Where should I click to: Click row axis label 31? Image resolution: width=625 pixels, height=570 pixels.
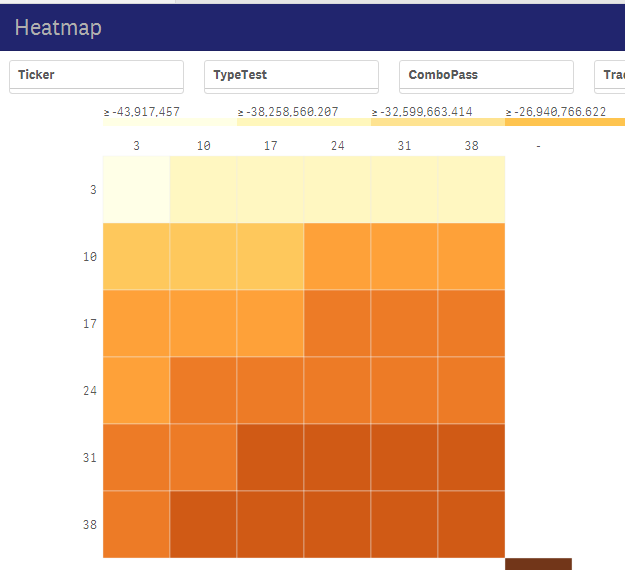[89, 457]
